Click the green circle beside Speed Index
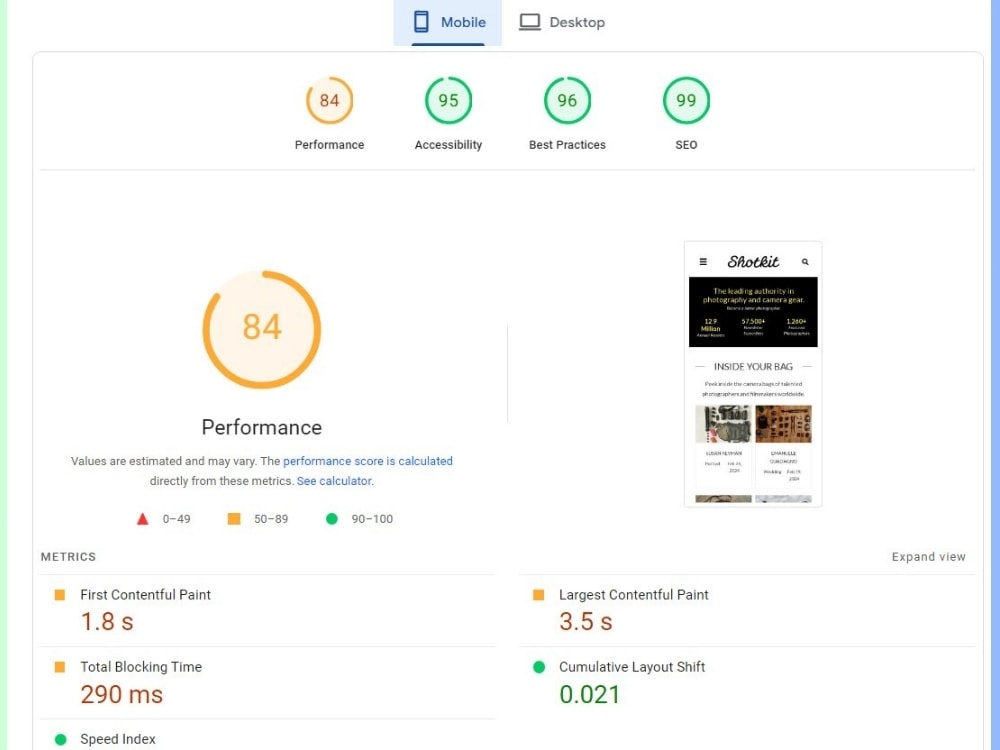The width and height of the screenshot is (1000, 750). coord(61,739)
